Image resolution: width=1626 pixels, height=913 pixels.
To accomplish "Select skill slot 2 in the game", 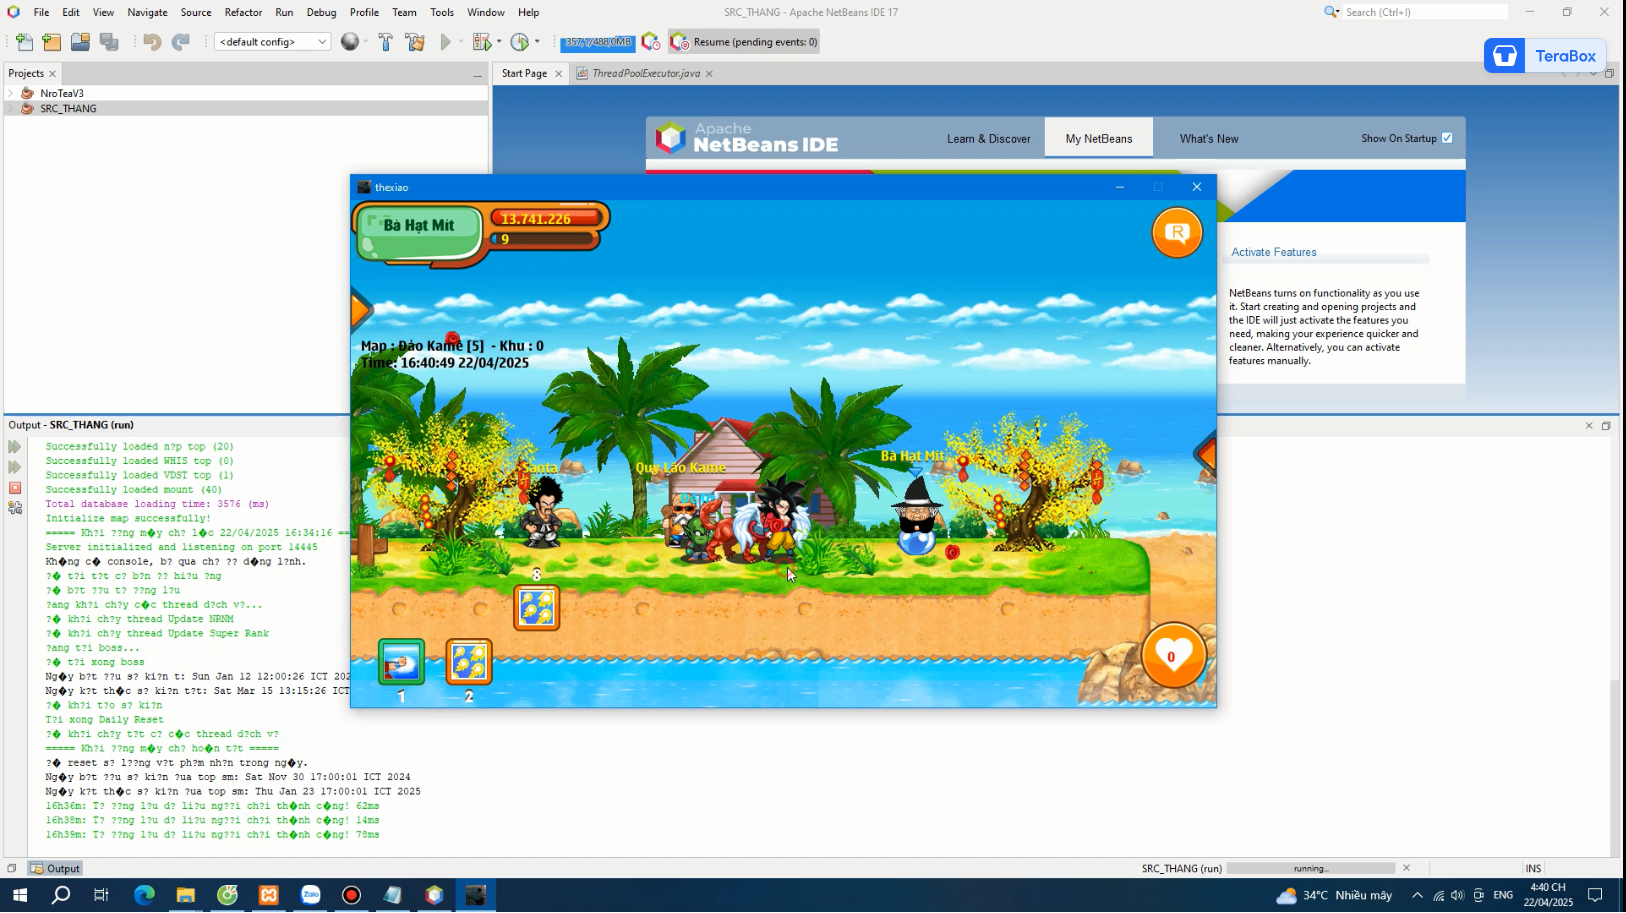I will (x=468, y=663).
